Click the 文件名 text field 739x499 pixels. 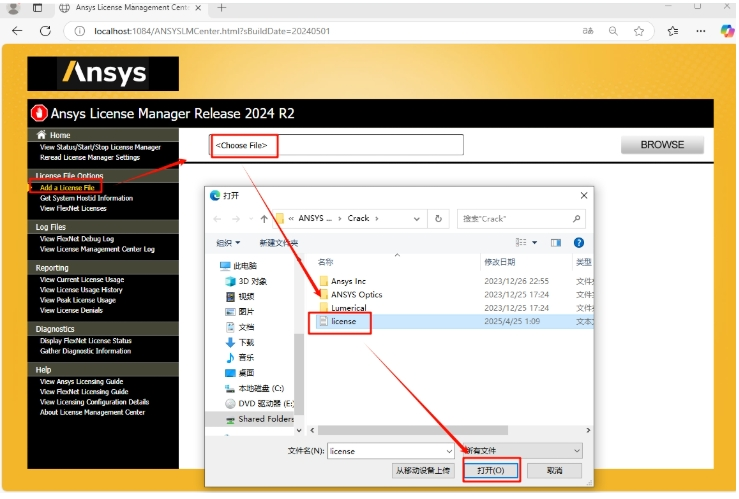coord(391,451)
